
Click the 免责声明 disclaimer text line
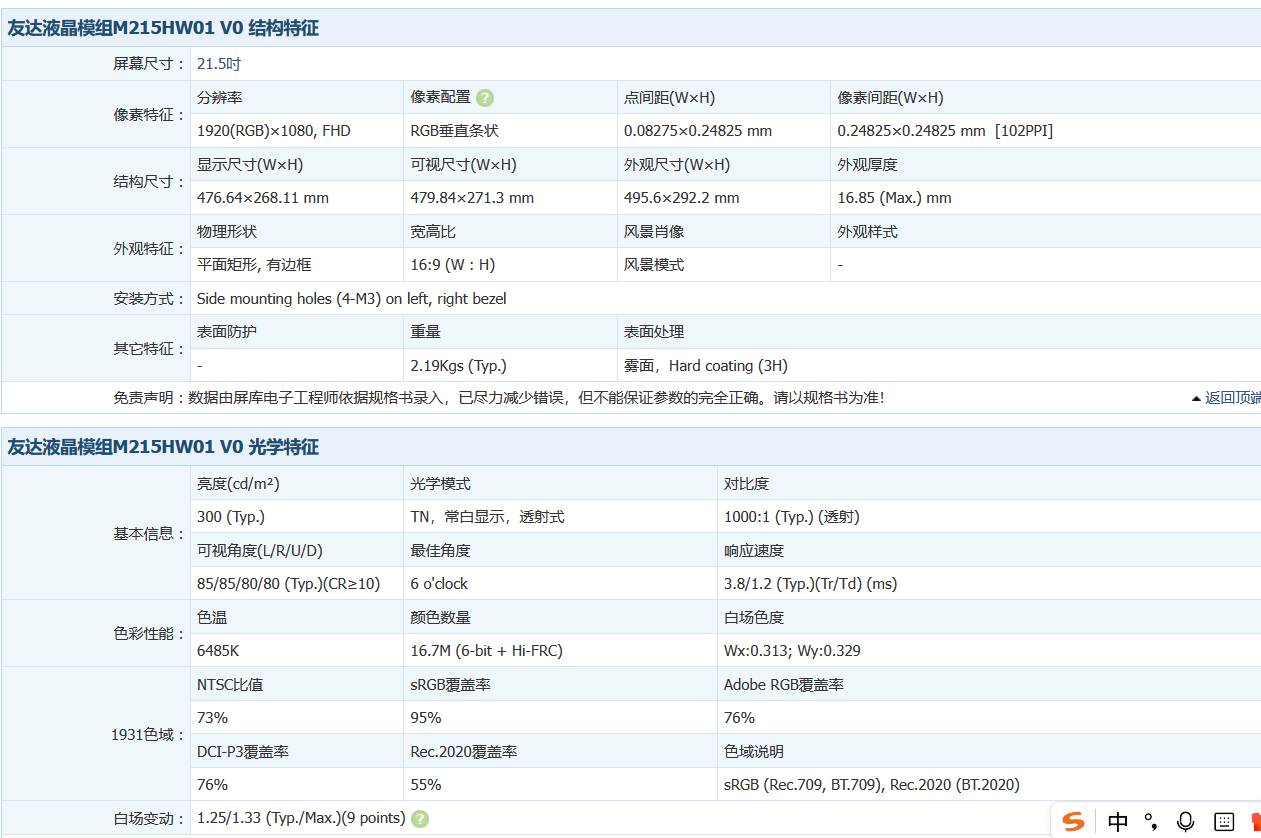499,398
